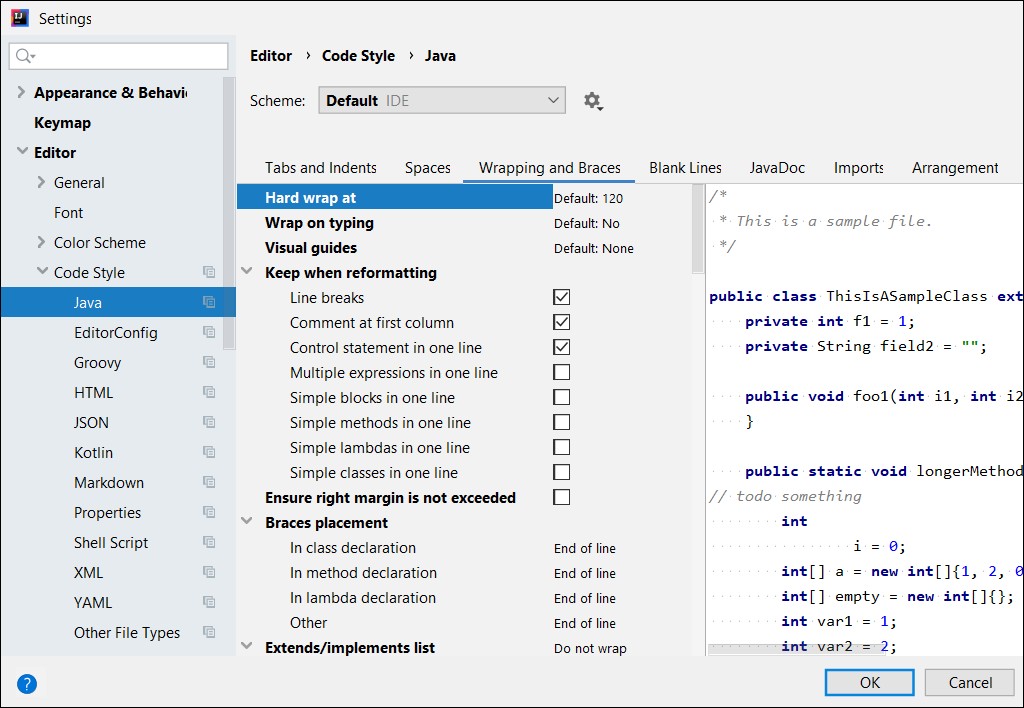This screenshot has width=1024, height=708.
Task: Open the Blank Lines tab
Action: point(685,168)
